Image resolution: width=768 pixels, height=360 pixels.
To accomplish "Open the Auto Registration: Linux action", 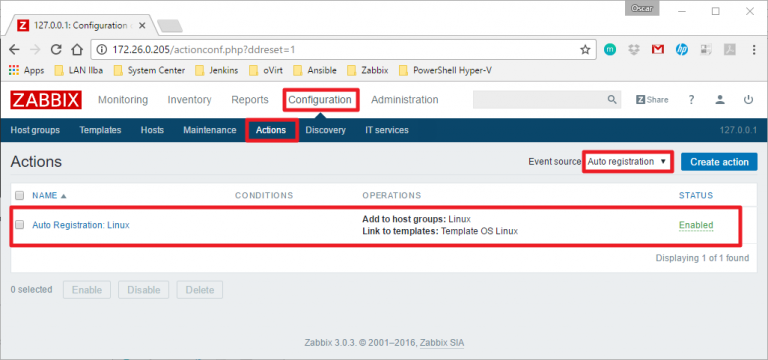I will 81,225.
